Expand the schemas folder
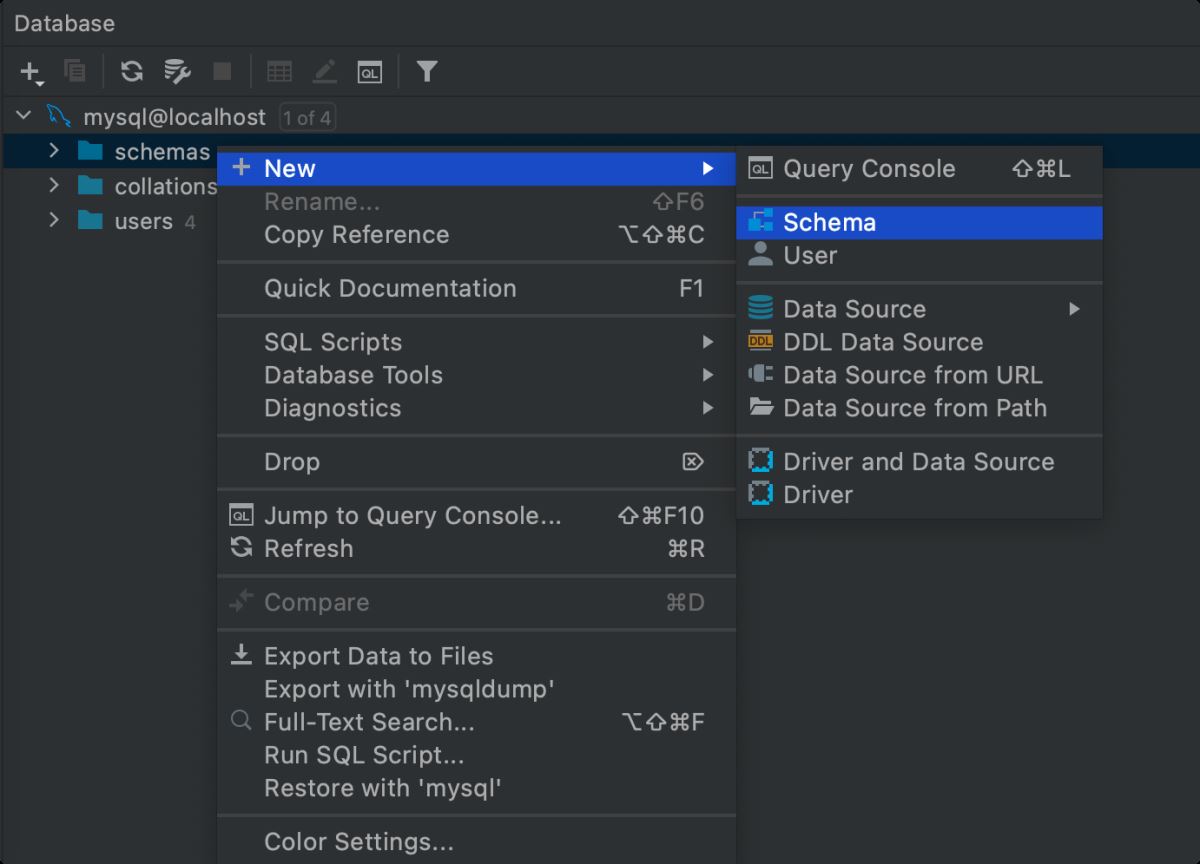The image size is (1200, 864). pyautogui.click(x=55, y=152)
